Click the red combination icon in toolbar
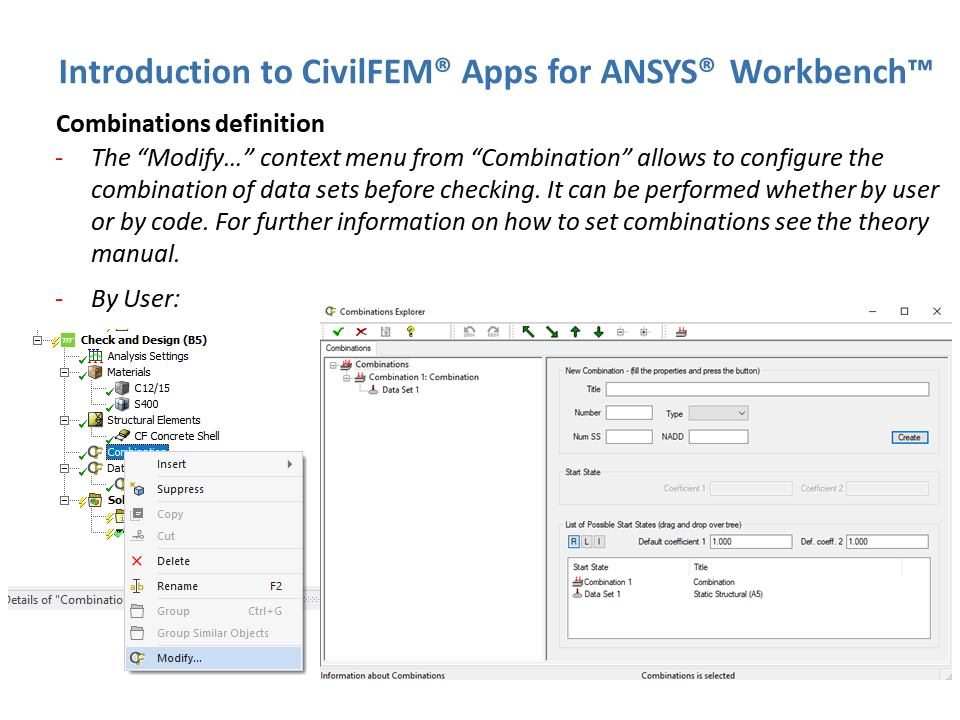Viewport: 960px width, 720px height. point(681,331)
